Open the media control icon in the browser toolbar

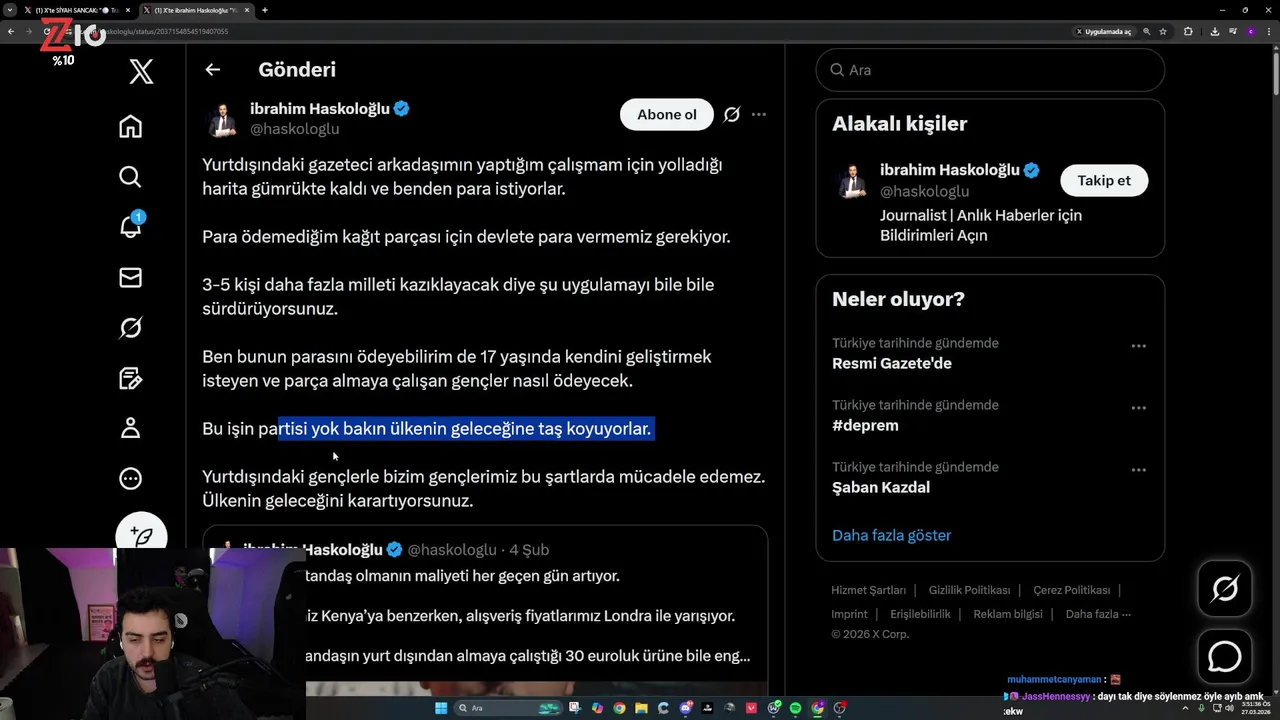click(x=1233, y=32)
